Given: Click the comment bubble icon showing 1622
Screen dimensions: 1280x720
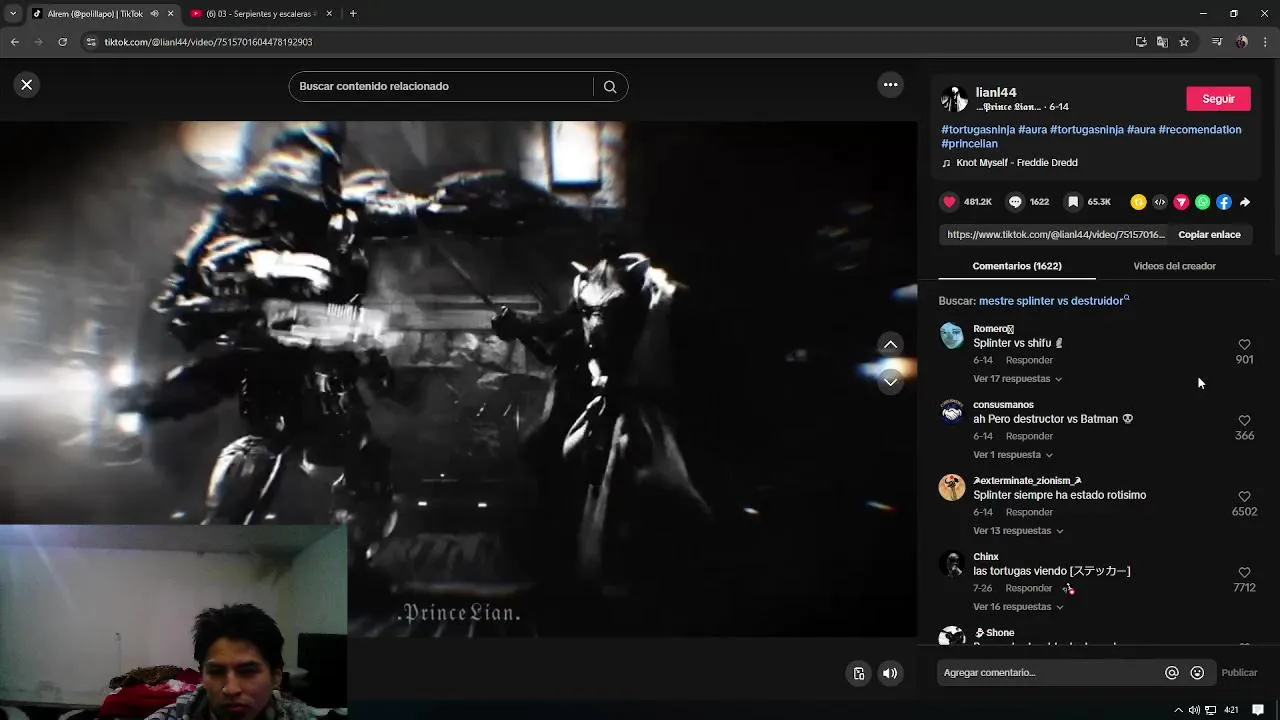Looking at the screenshot, I should (x=1015, y=202).
